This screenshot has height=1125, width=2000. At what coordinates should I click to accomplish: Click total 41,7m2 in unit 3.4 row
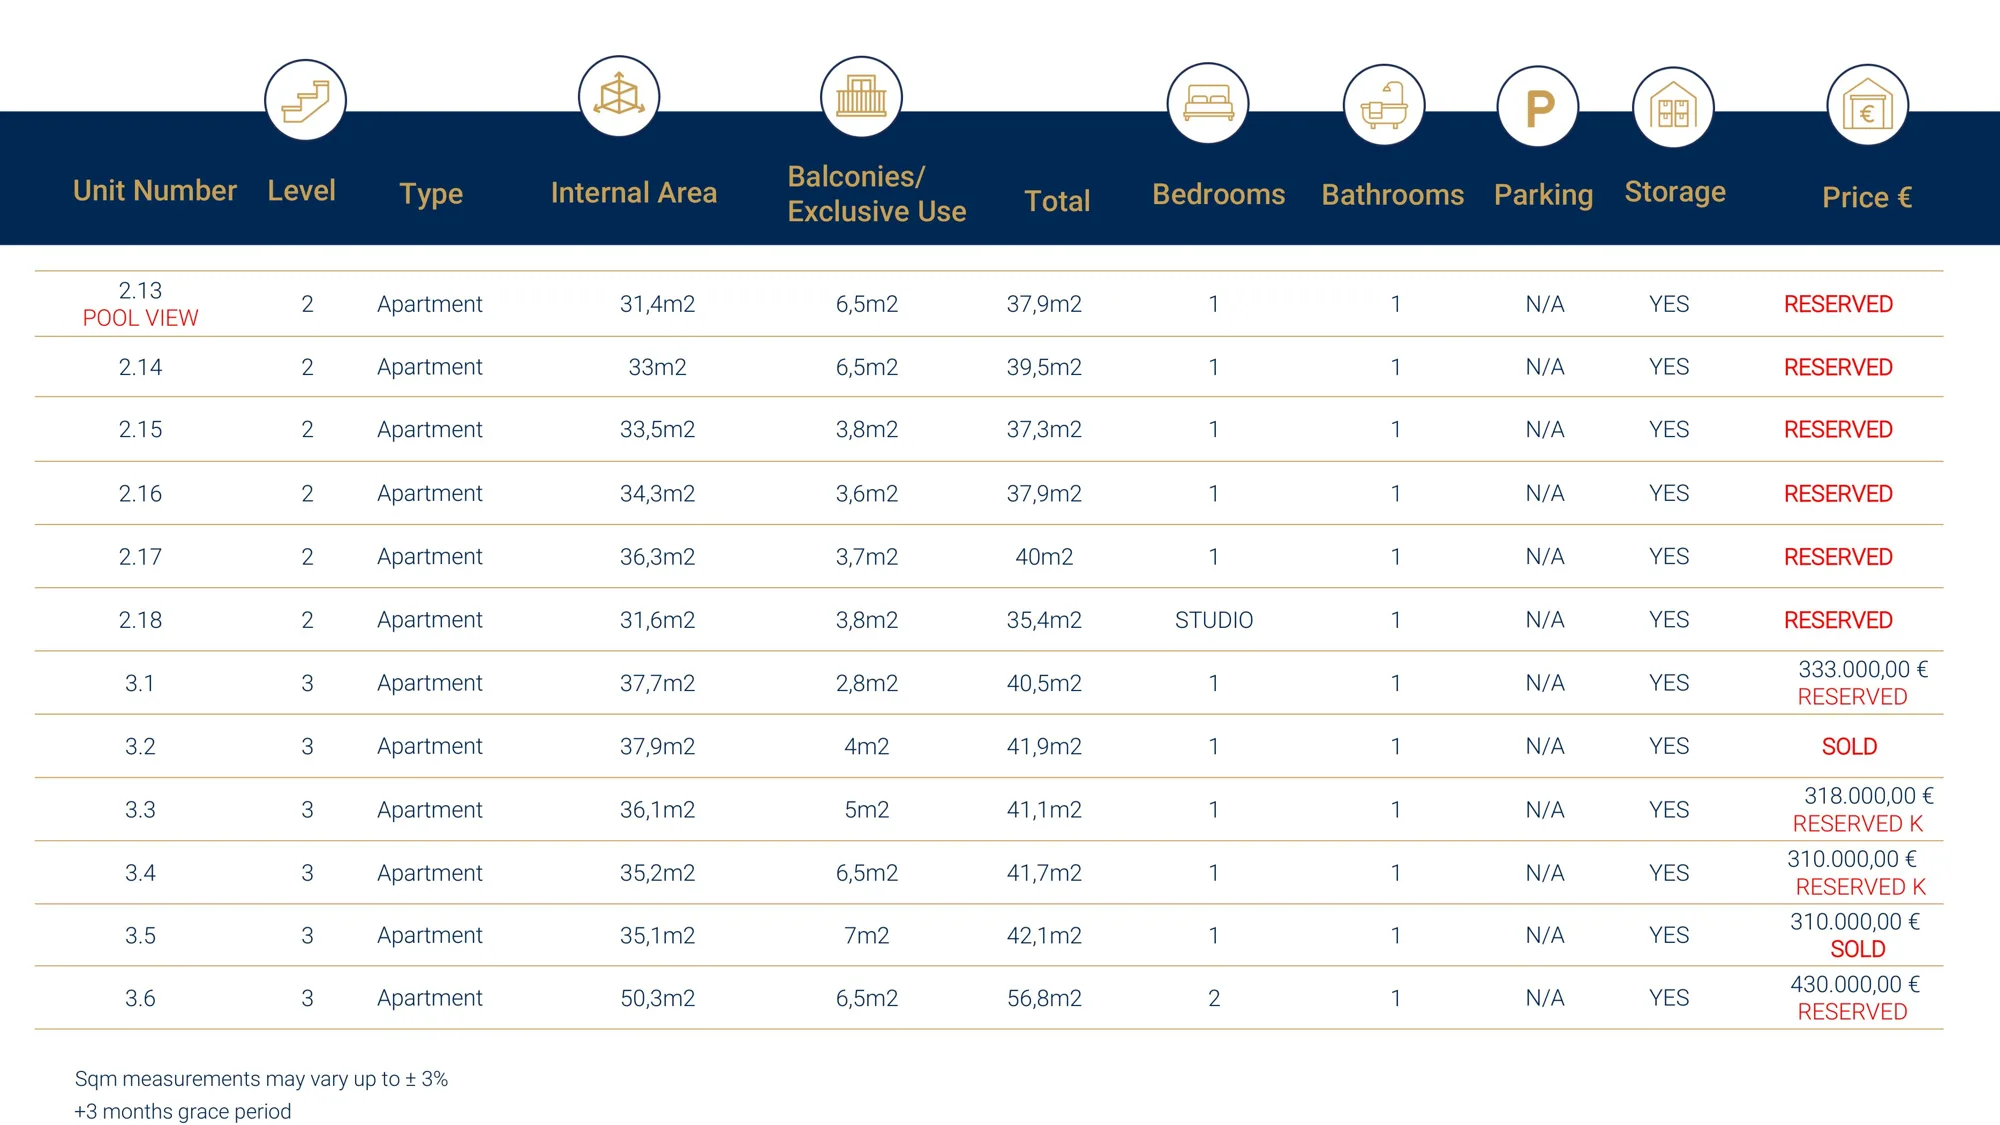(x=1044, y=873)
